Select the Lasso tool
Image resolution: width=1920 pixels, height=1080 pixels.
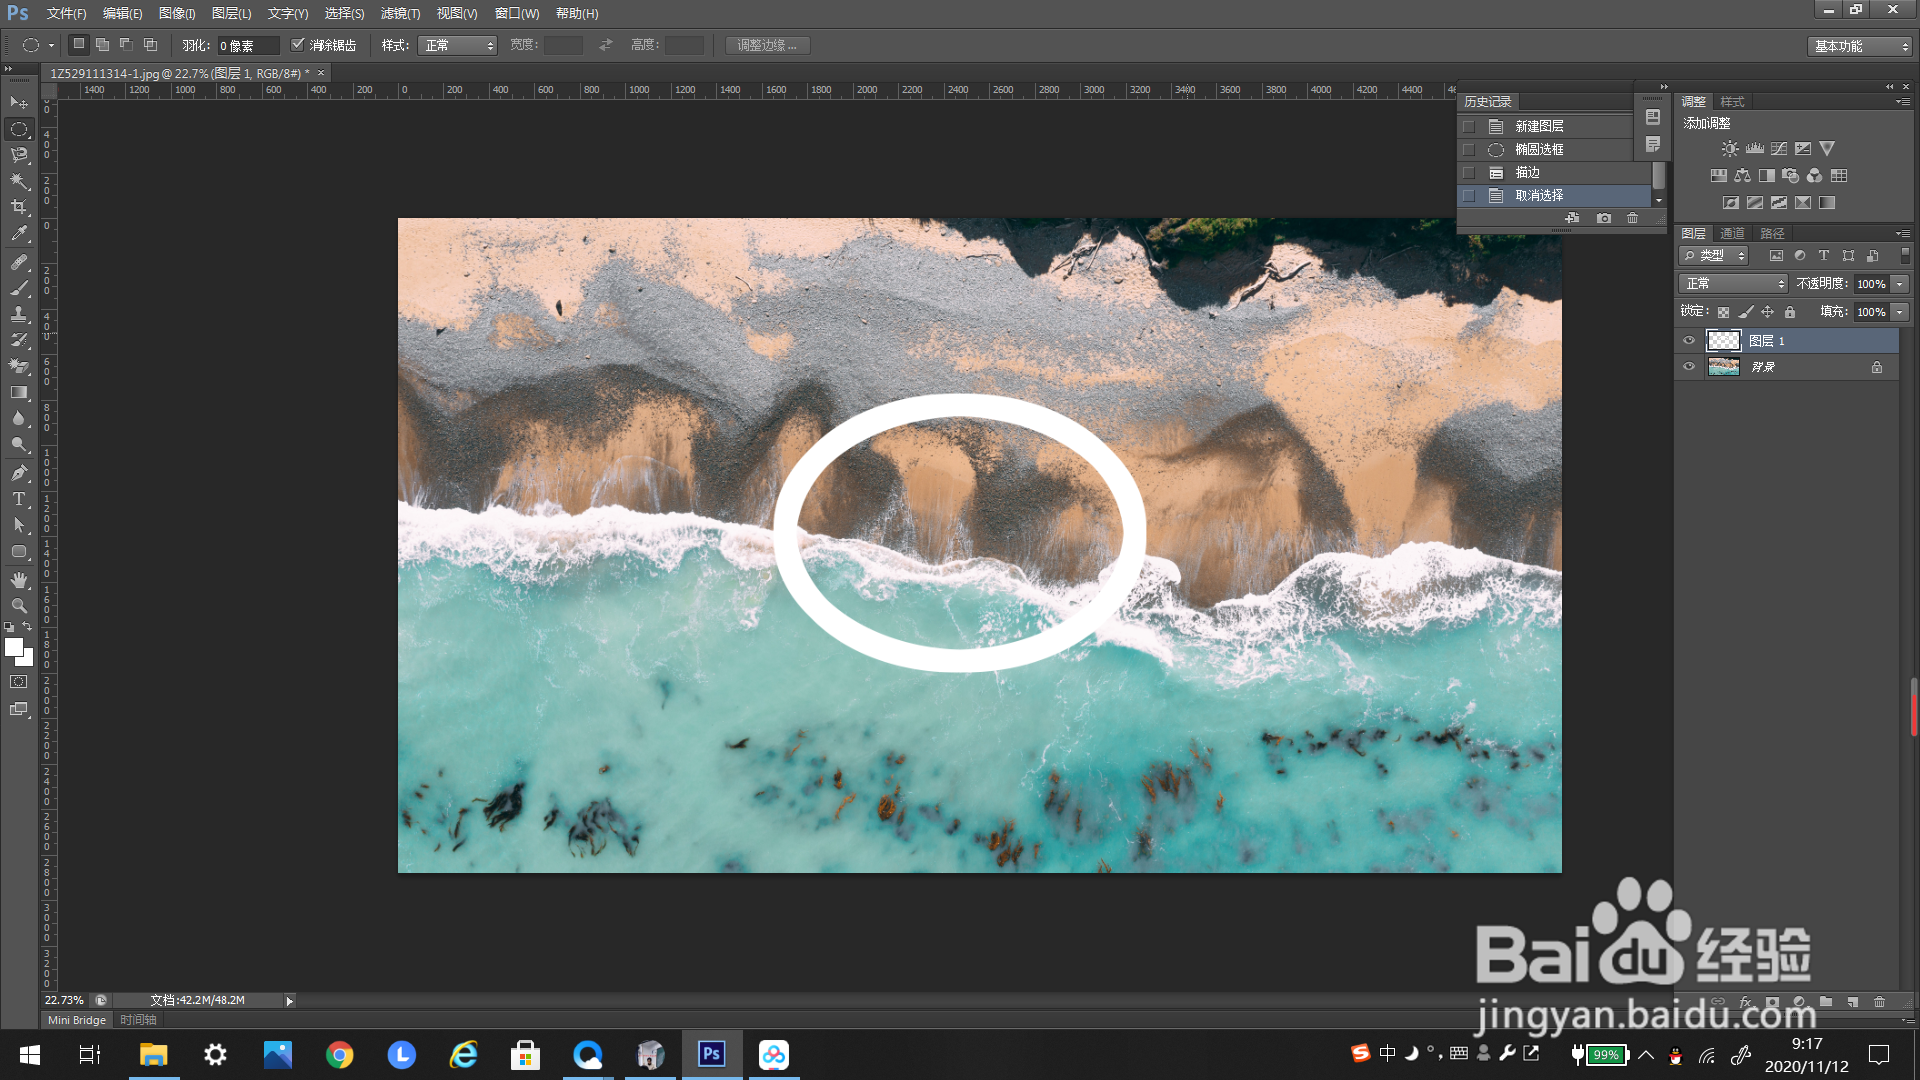[x=19, y=155]
